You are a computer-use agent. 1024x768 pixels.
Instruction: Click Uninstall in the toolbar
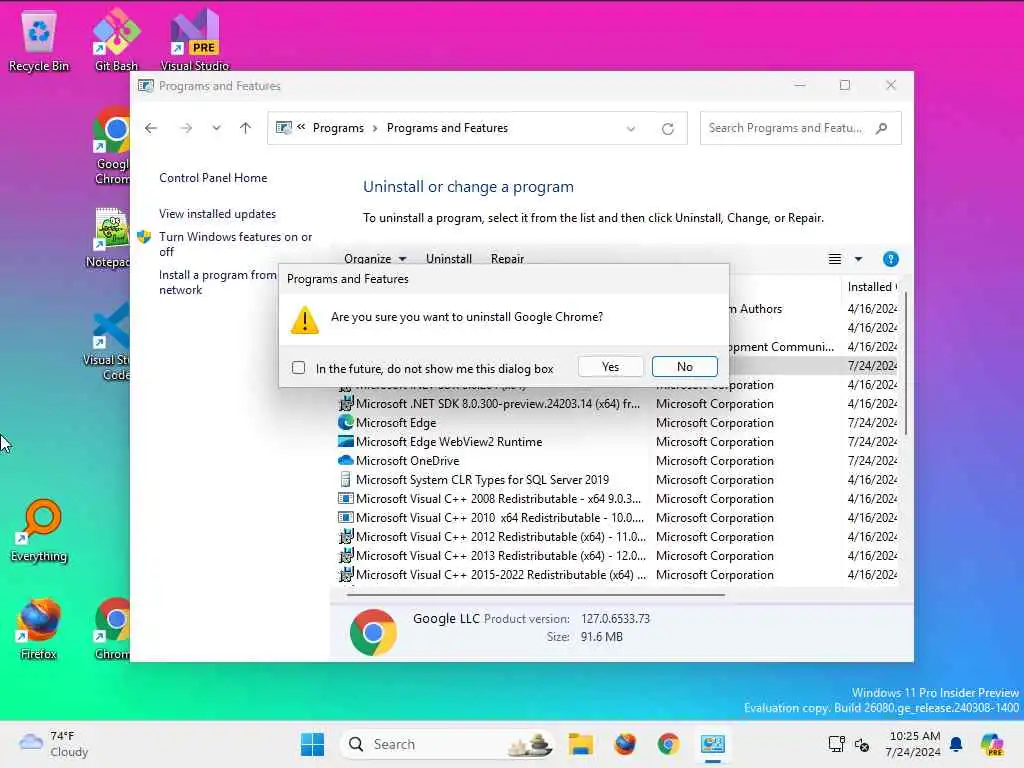click(x=449, y=259)
